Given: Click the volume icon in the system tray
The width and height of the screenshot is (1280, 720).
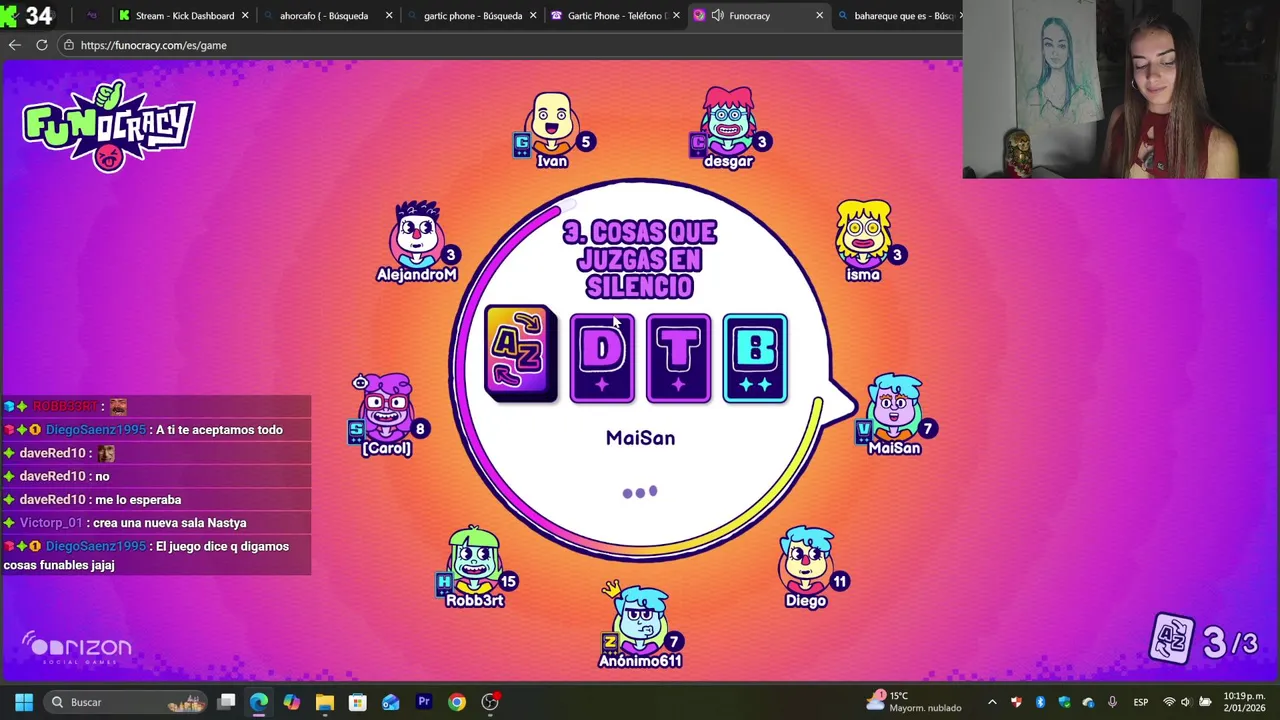Looking at the screenshot, I should point(1186,702).
